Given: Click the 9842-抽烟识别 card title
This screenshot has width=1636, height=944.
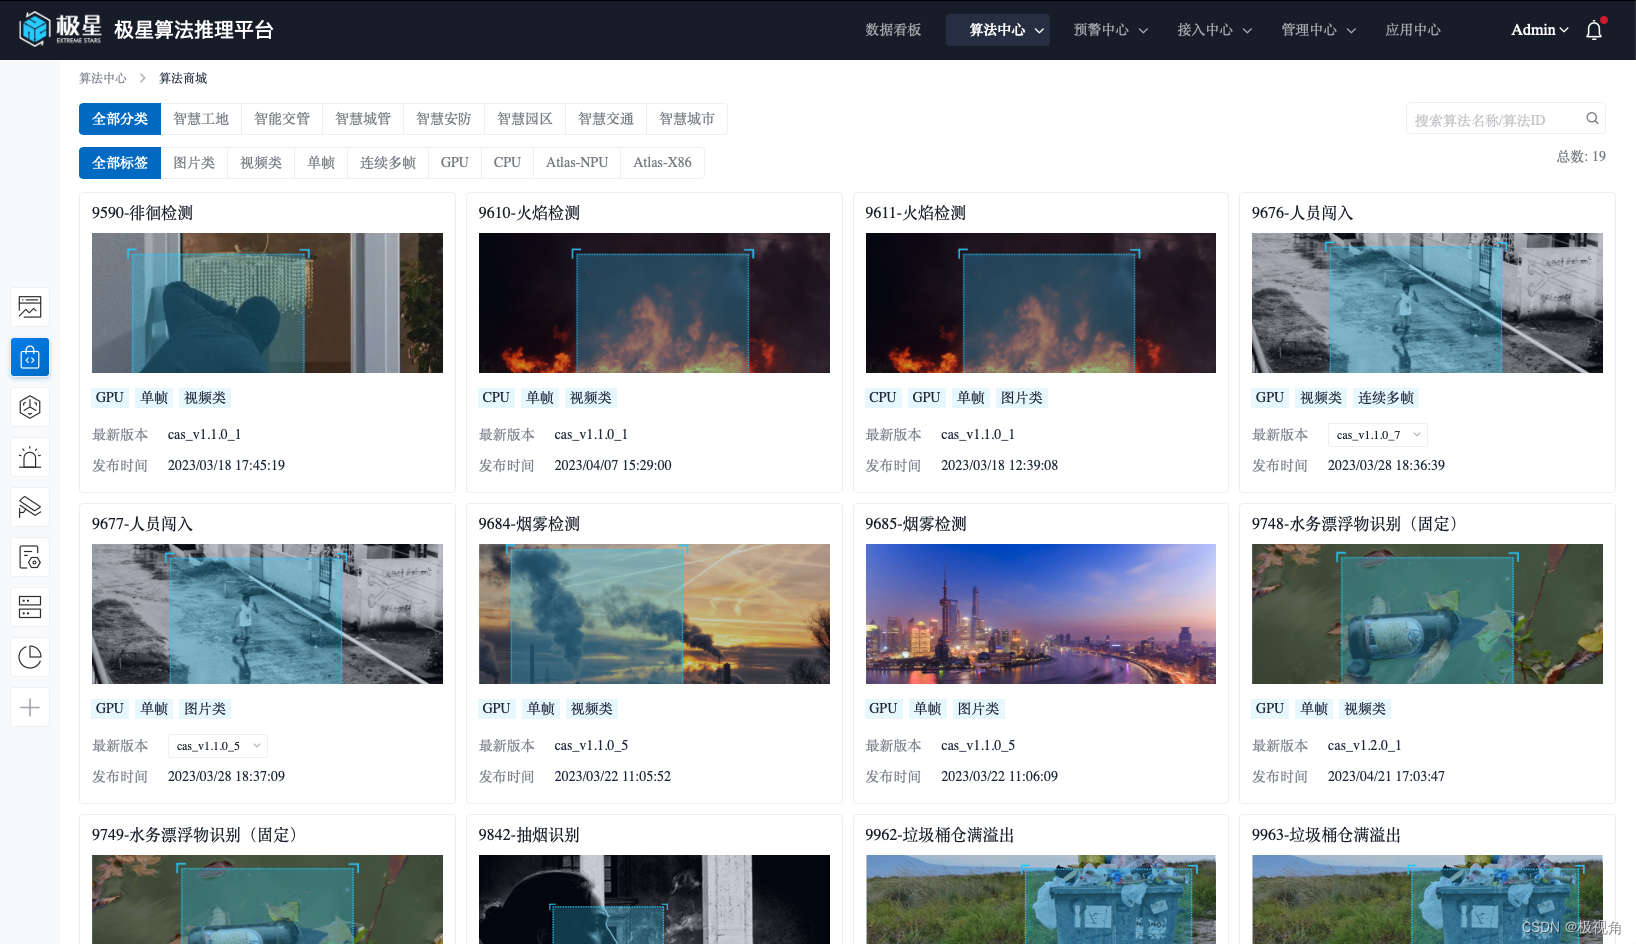Looking at the screenshot, I should tap(529, 835).
